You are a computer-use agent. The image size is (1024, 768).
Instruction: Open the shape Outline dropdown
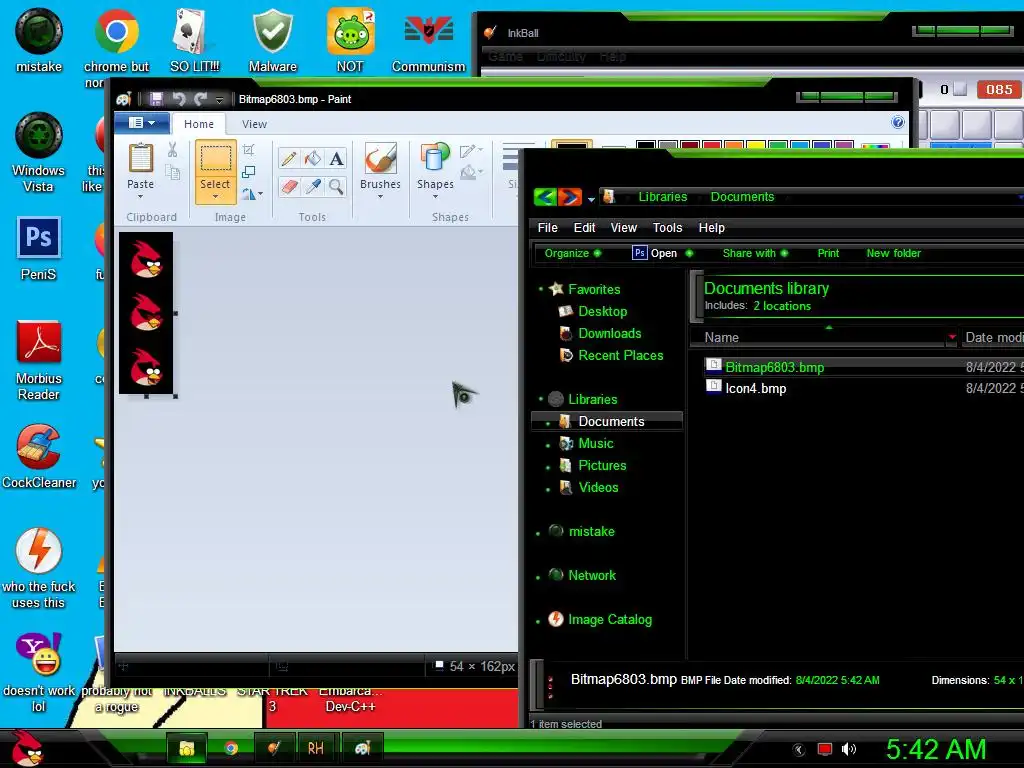click(x=471, y=151)
